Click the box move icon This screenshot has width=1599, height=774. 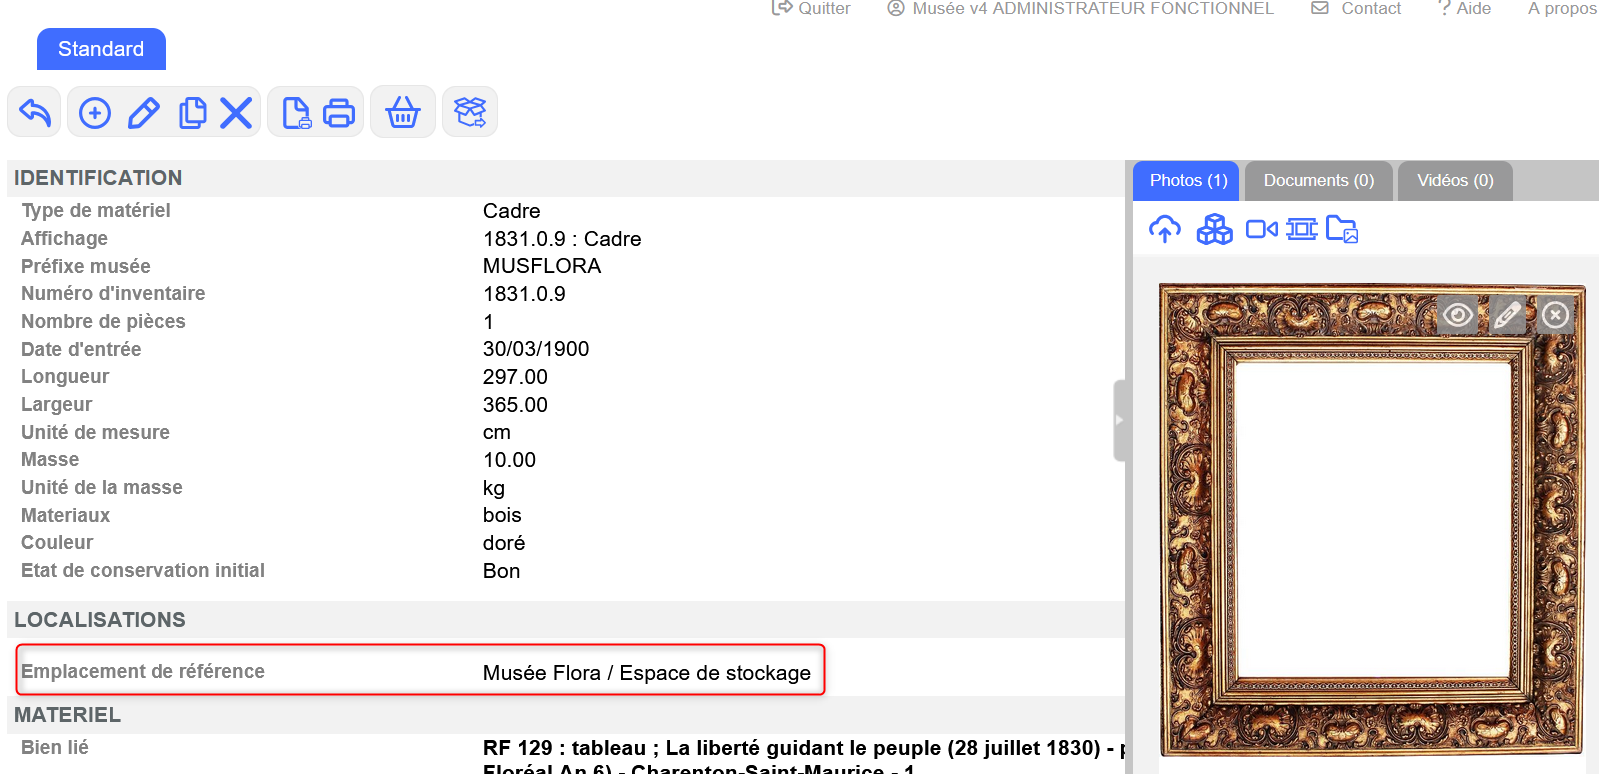(470, 112)
